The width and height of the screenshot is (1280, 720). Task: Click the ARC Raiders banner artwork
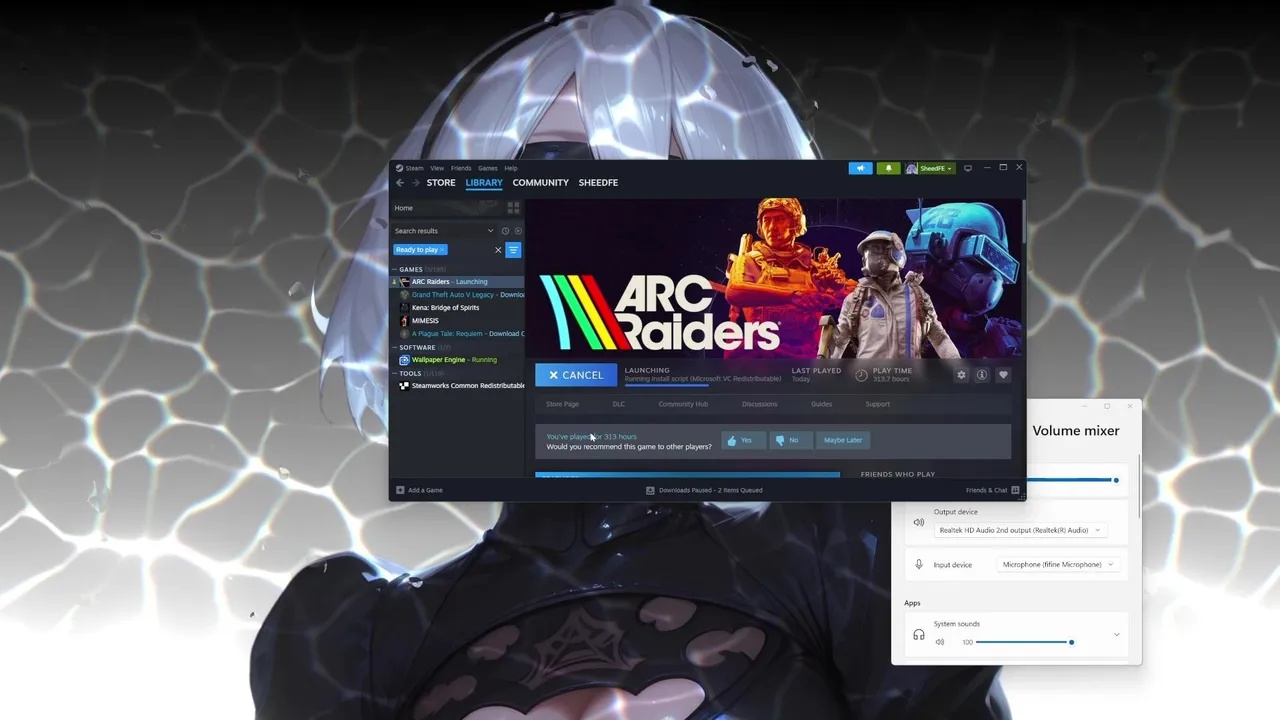point(774,278)
